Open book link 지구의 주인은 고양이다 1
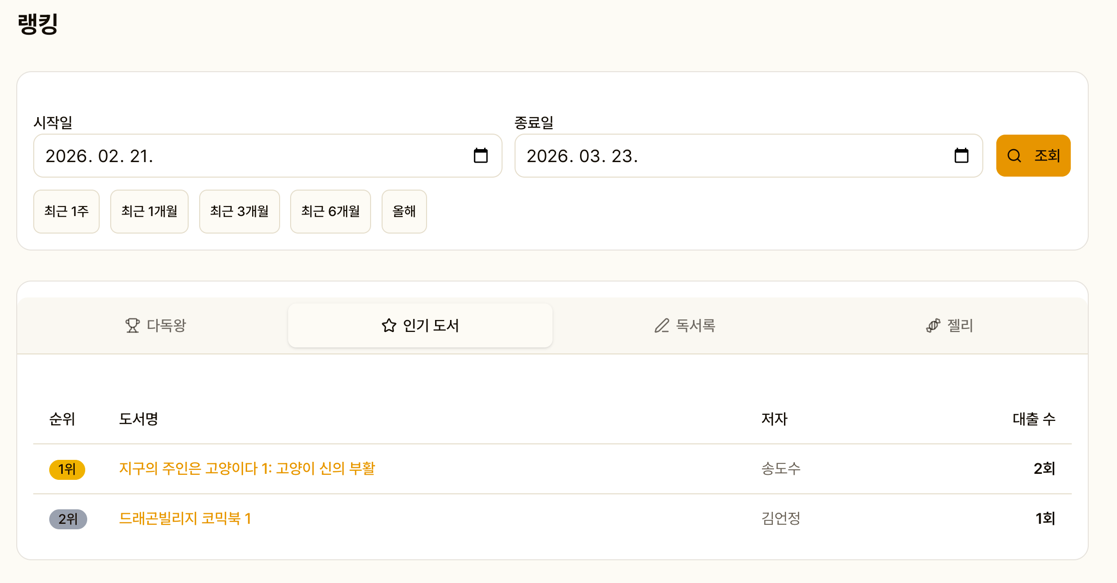Image resolution: width=1117 pixels, height=583 pixels. [x=247, y=469]
